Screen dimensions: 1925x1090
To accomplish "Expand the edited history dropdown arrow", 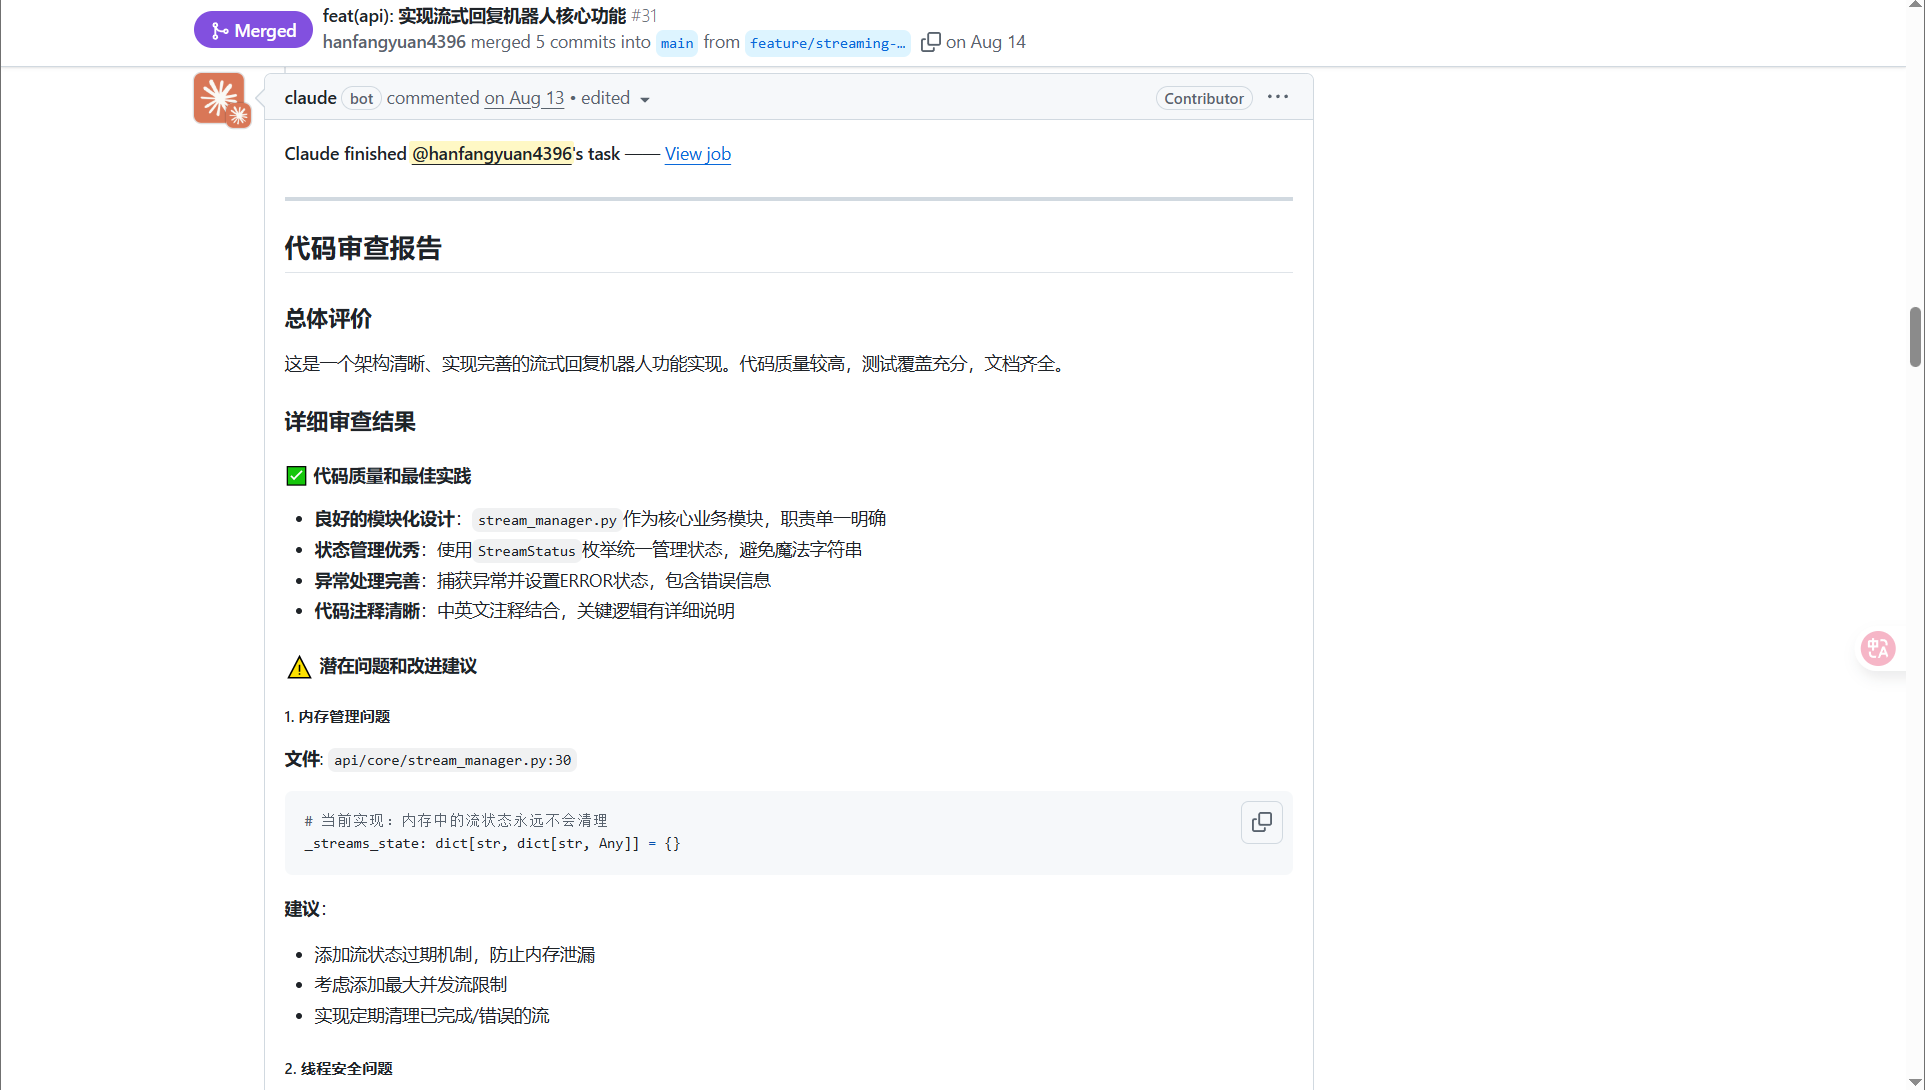I will point(645,99).
